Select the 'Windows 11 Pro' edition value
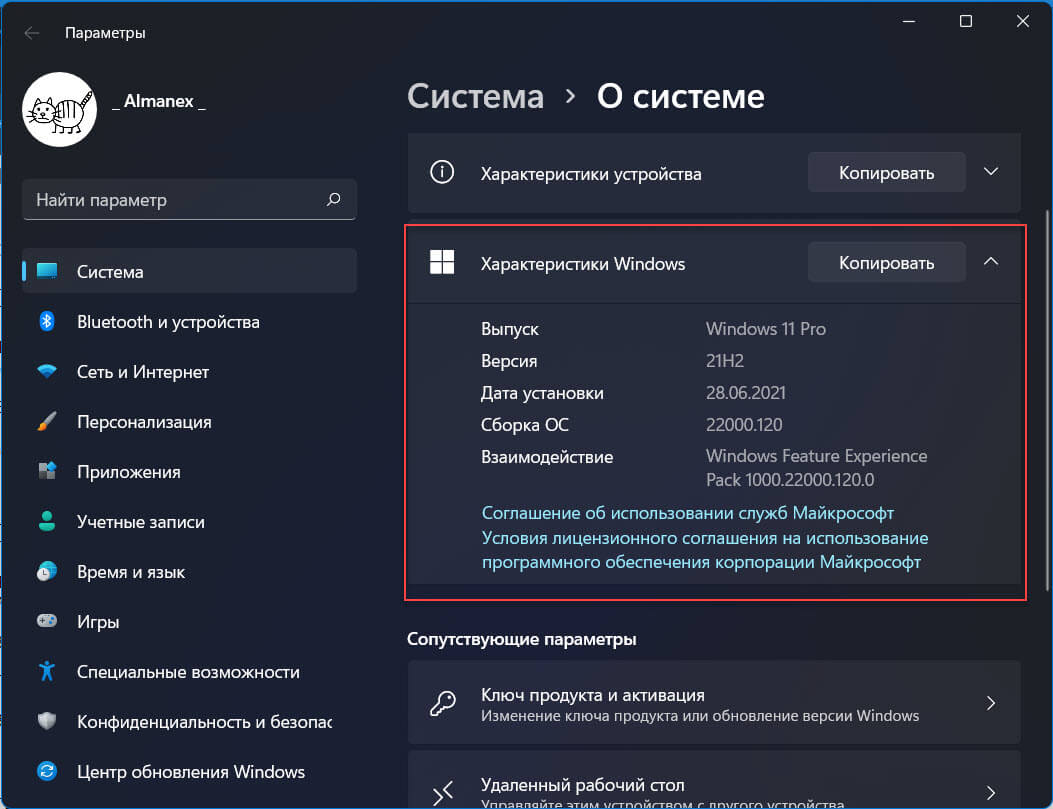The image size is (1053, 809). pyautogui.click(x=766, y=329)
